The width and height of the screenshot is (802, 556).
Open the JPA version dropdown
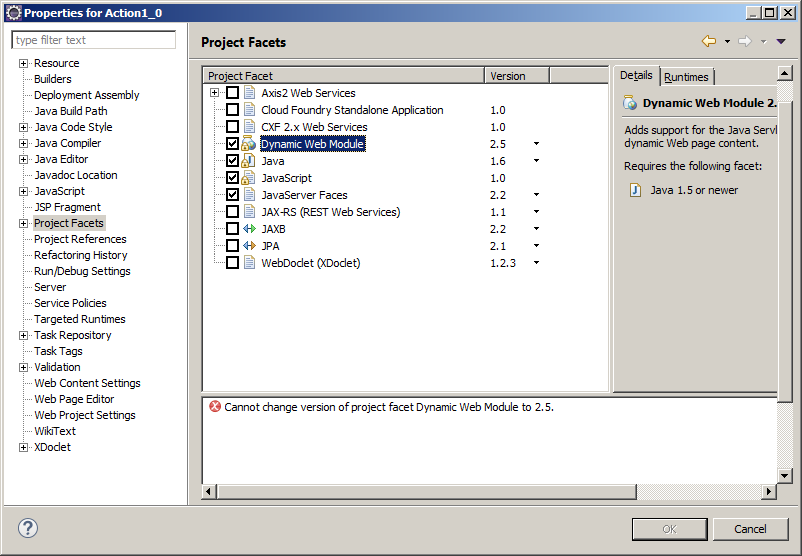pyautogui.click(x=536, y=246)
